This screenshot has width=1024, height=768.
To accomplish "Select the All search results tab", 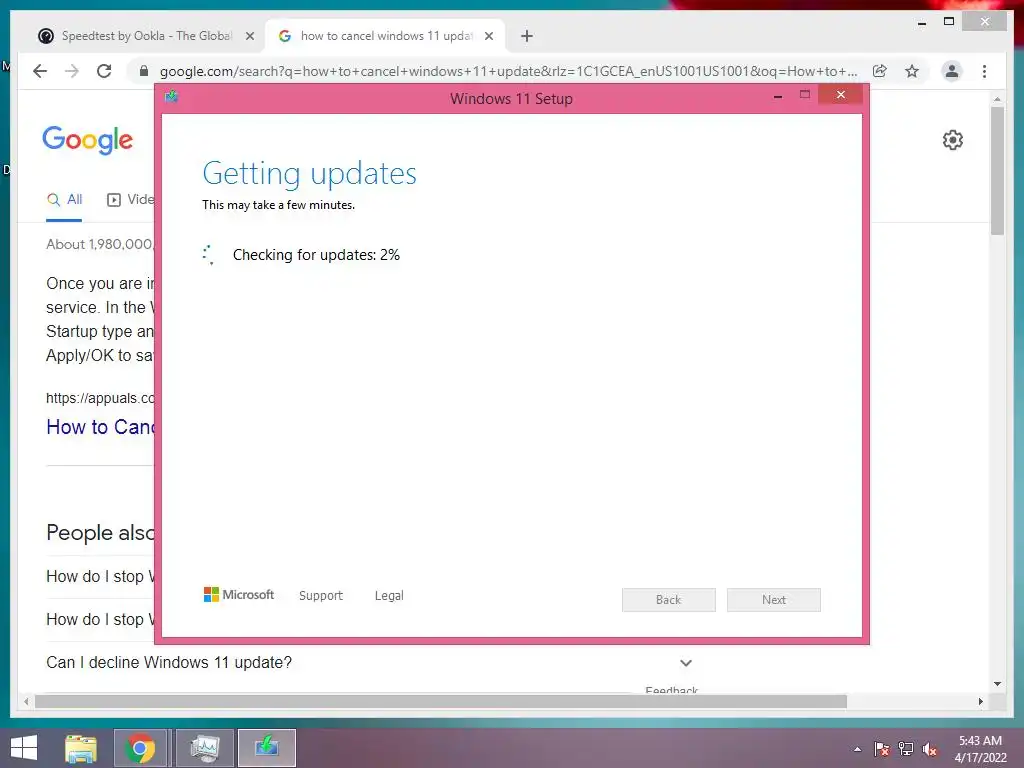I will (x=64, y=200).
